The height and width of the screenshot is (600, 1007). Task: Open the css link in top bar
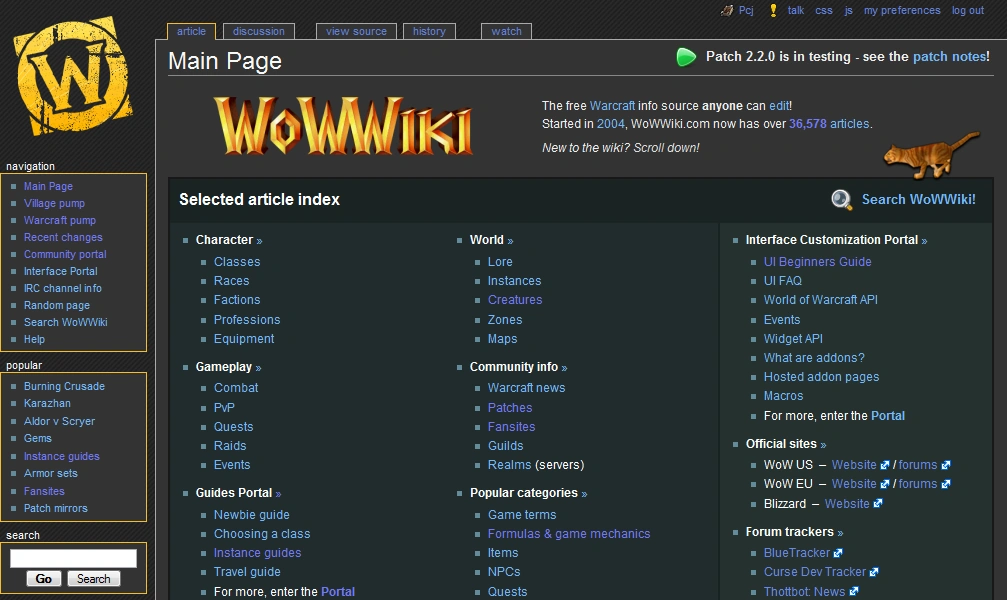click(824, 10)
